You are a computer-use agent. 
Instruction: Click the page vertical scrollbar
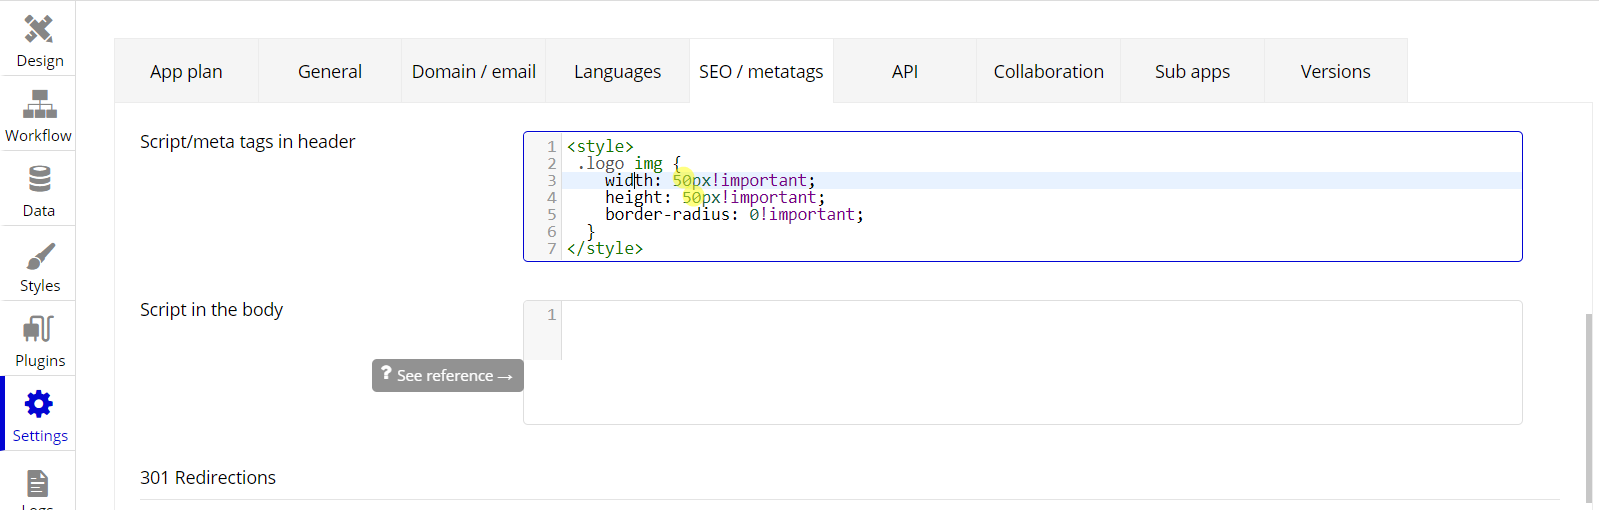point(1589,408)
